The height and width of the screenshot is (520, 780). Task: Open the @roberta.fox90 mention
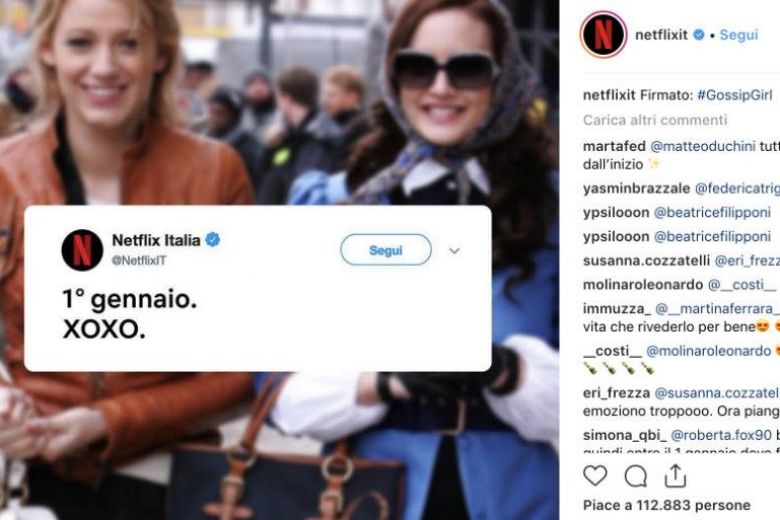(721, 435)
